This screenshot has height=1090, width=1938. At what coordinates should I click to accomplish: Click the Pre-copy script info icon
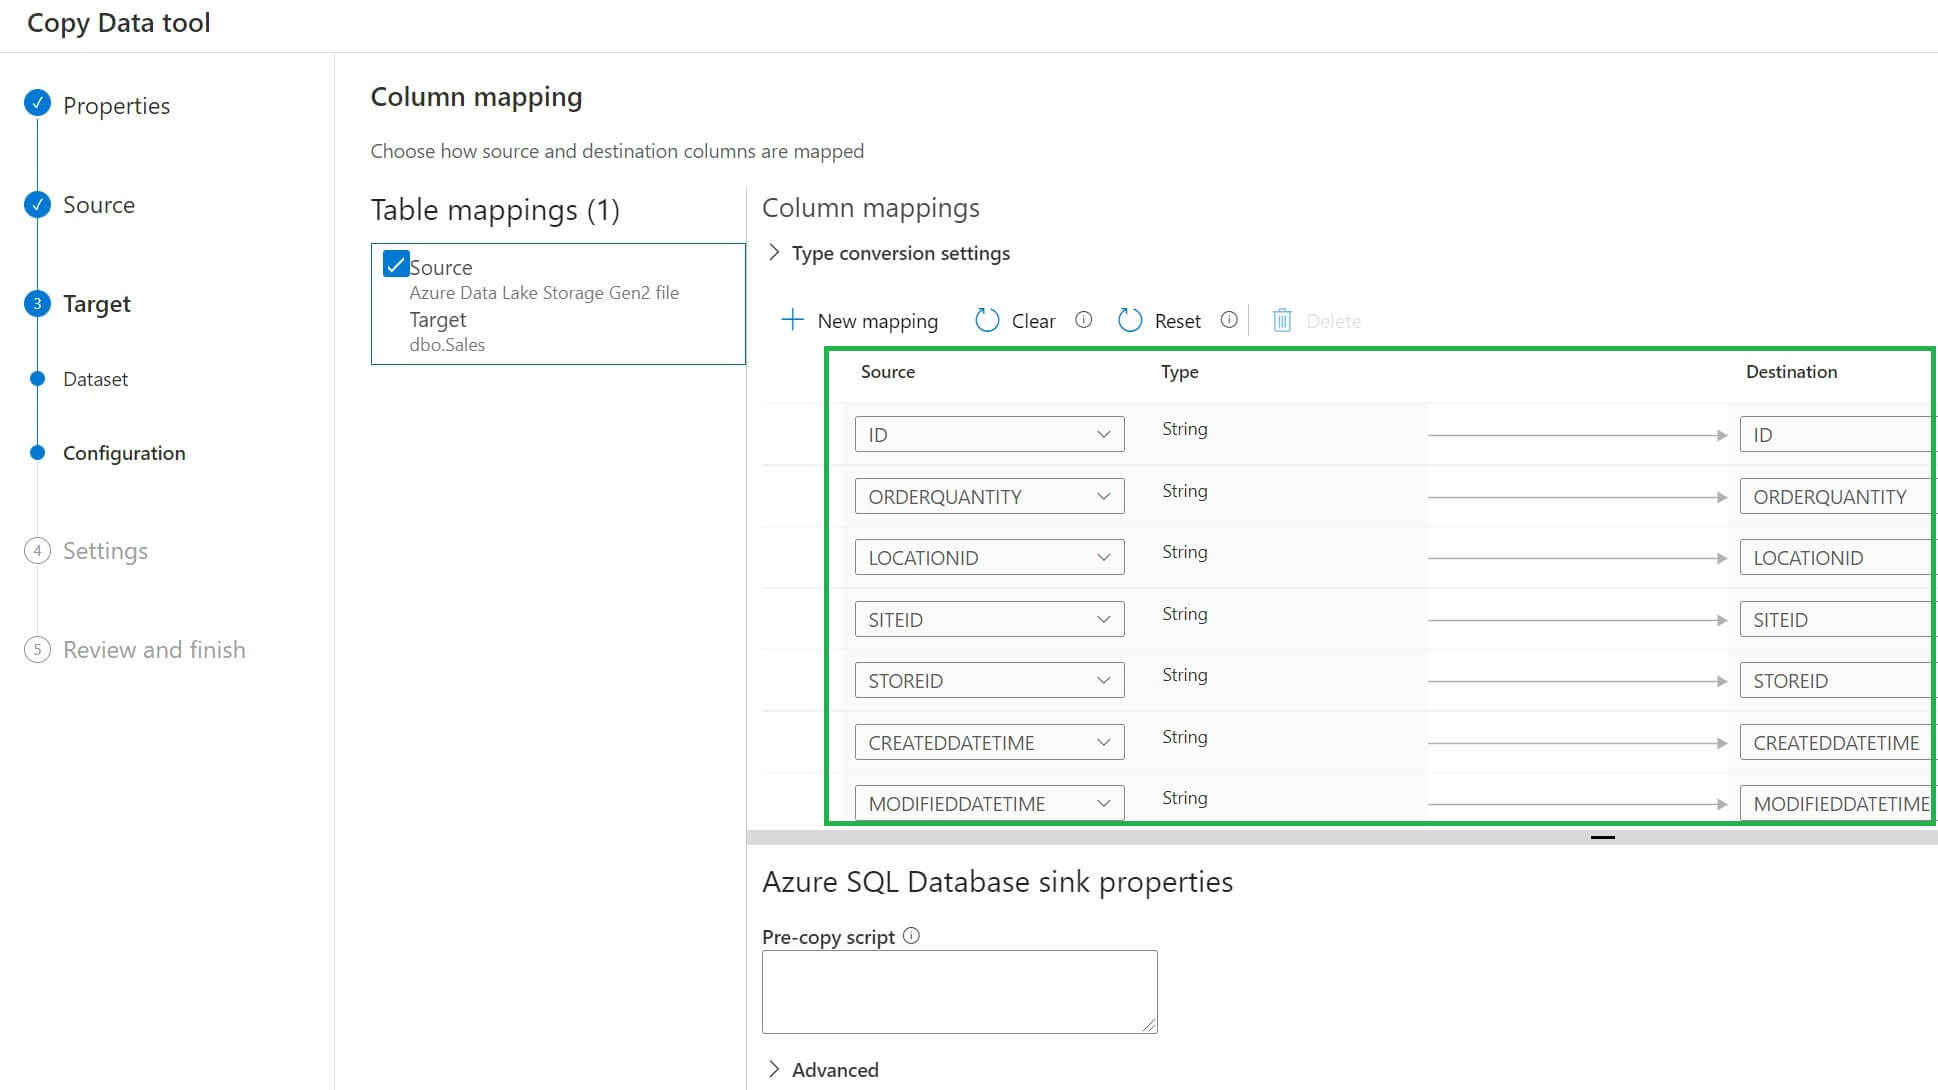point(911,936)
